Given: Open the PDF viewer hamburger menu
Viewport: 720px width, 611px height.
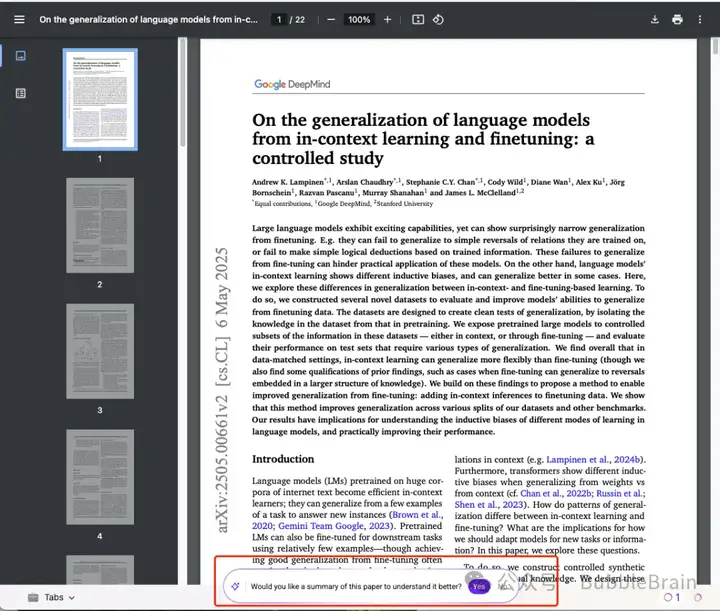Looking at the screenshot, I should click(19, 19).
